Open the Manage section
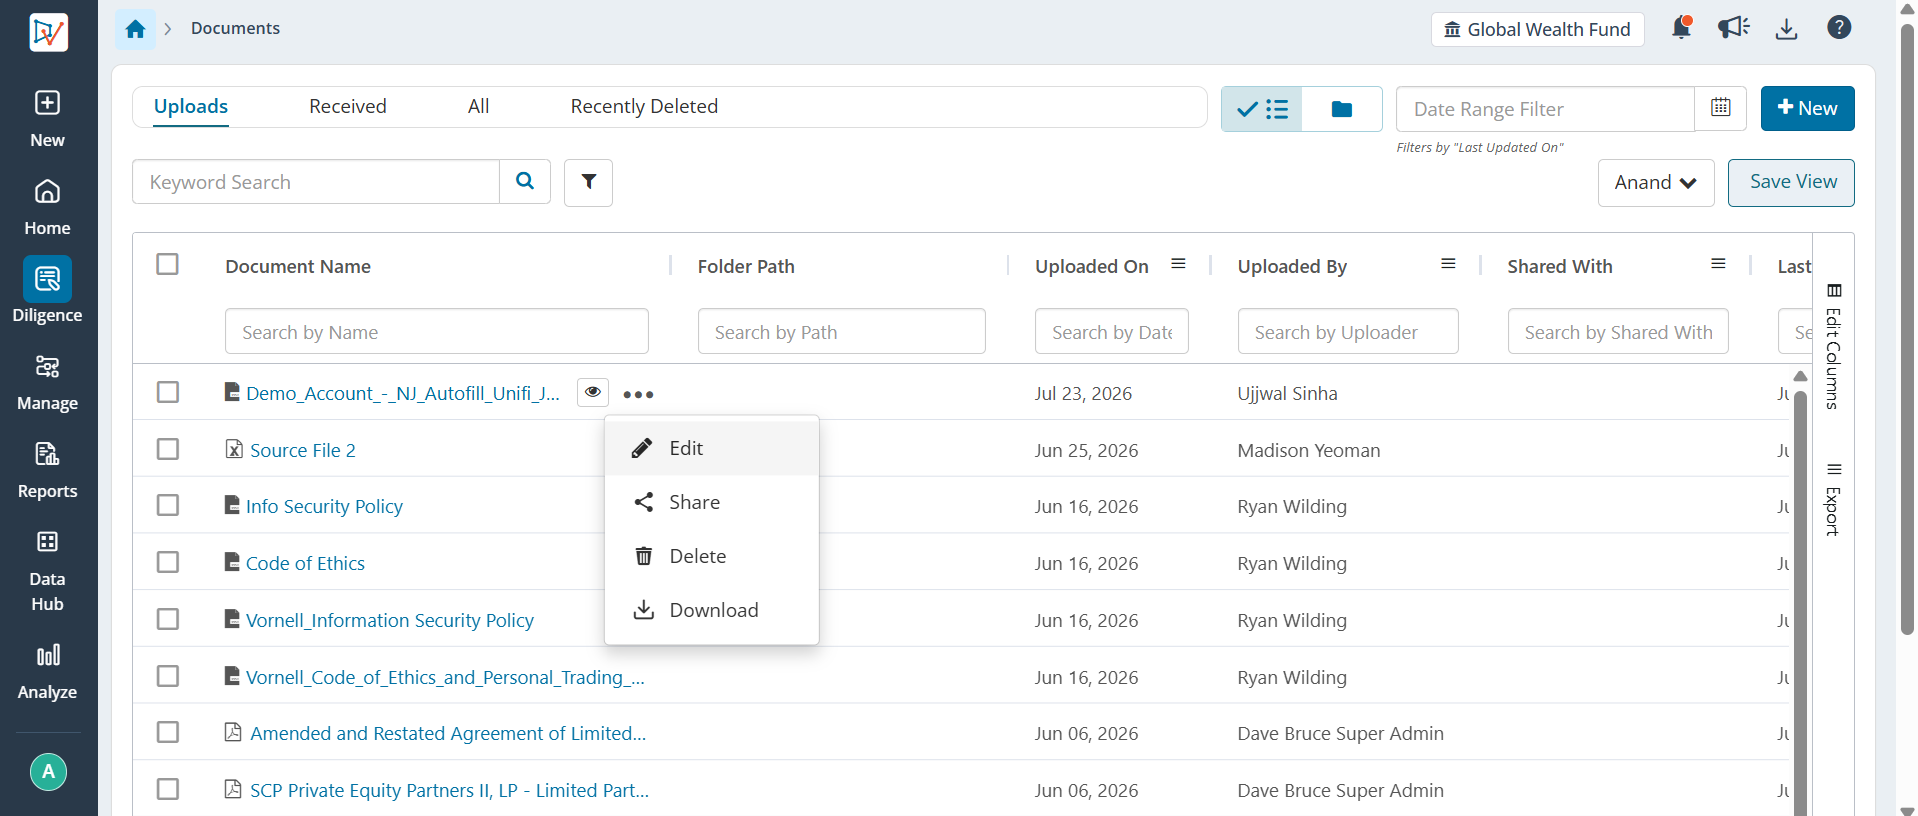The height and width of the screenshot is (816, 1918). (x=47, y=383)
